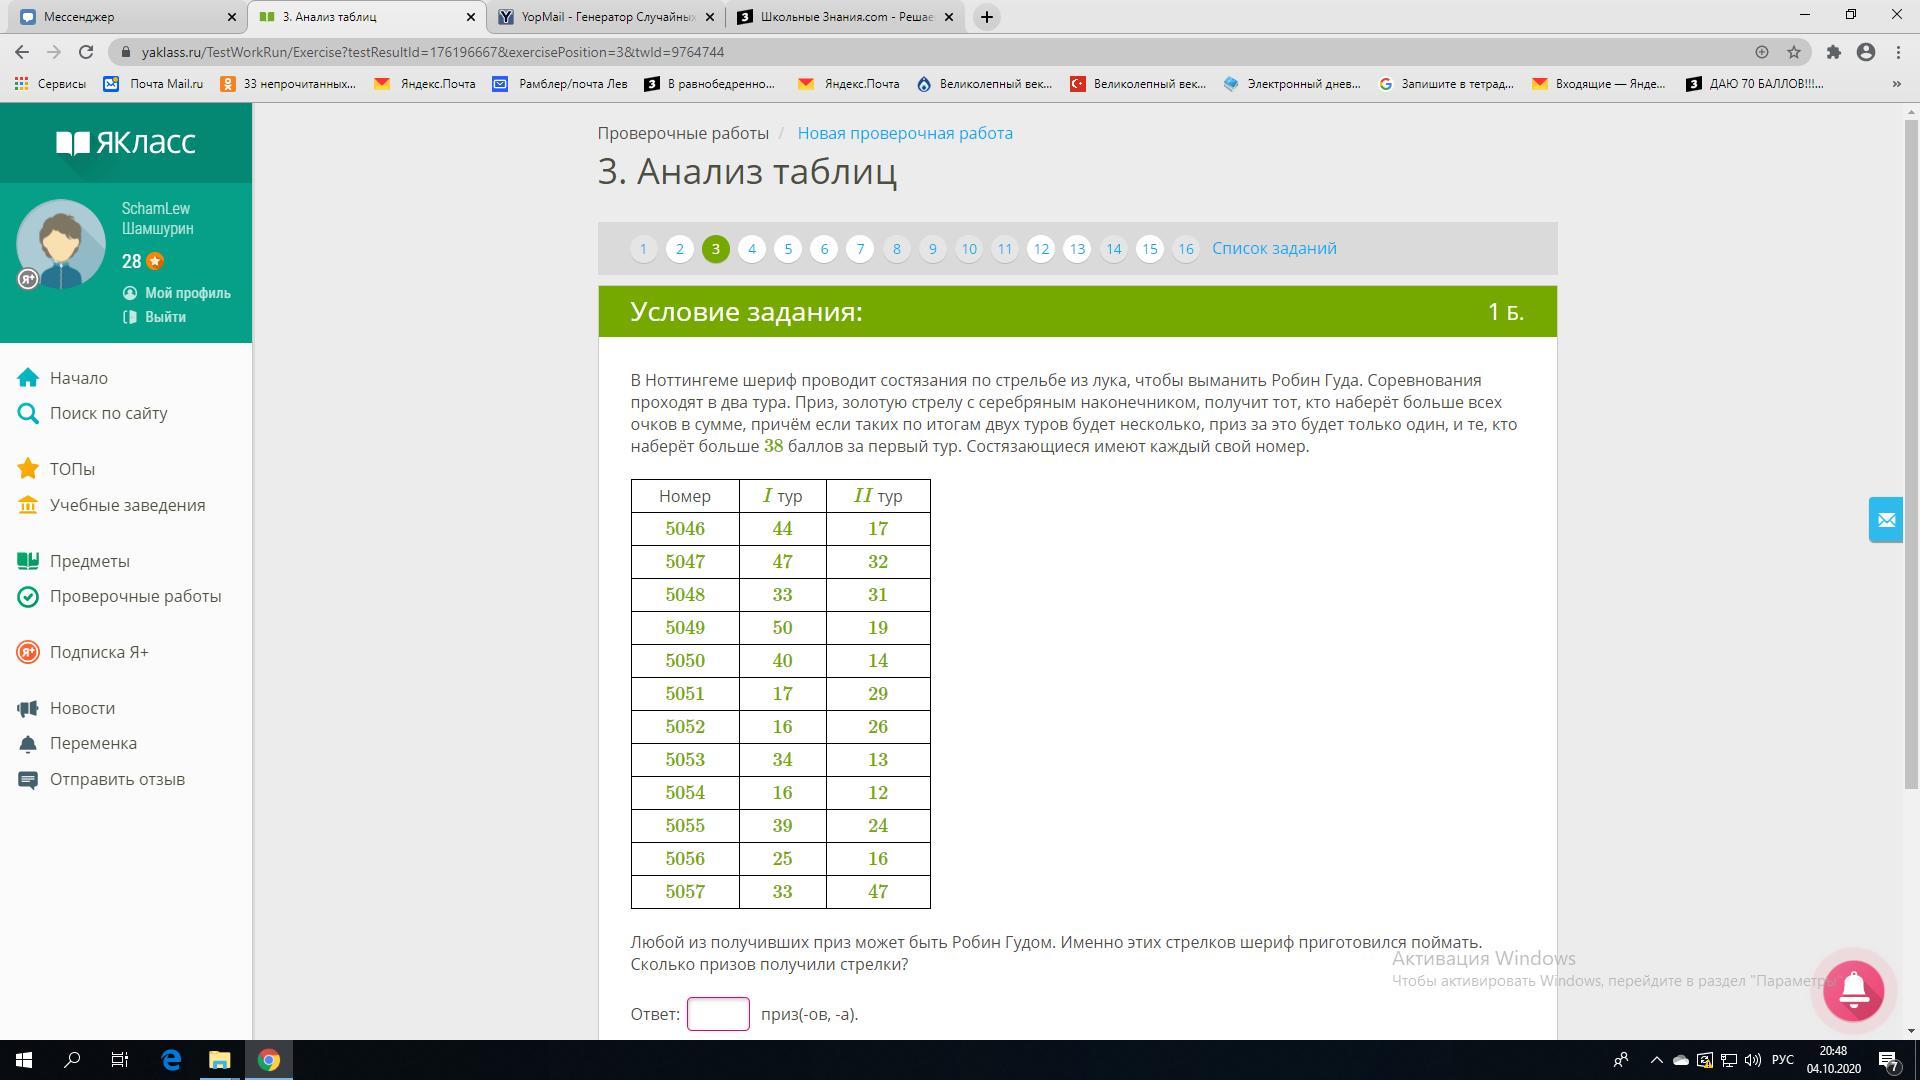
Task: Click Новая проверочная работа breadcrumb link
Action: coord(904,133)
